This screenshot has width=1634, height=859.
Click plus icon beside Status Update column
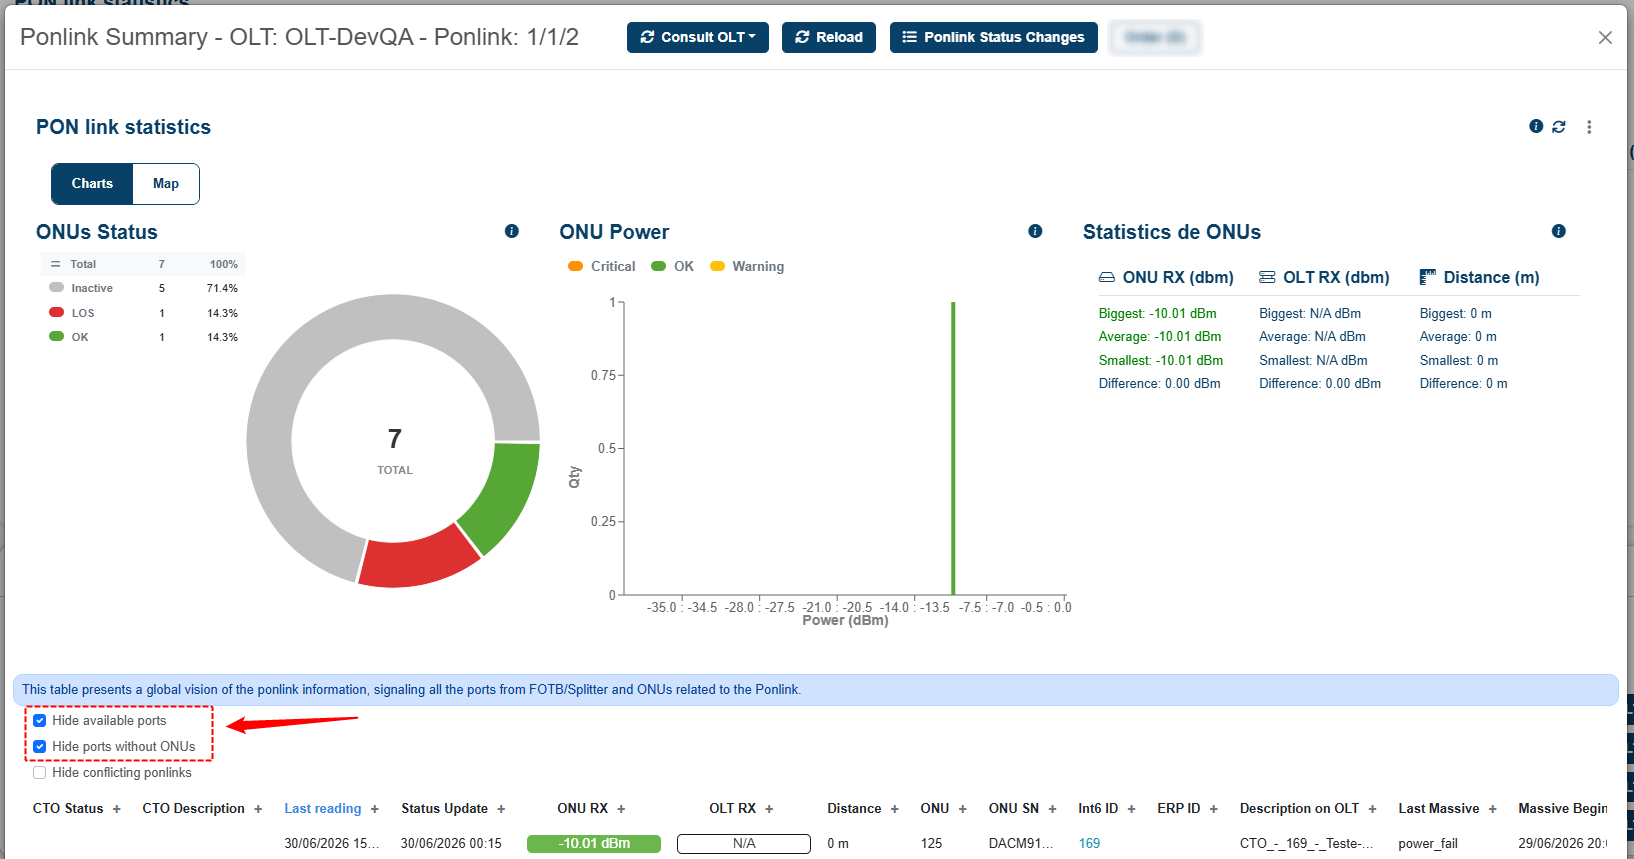coord(501,809)
